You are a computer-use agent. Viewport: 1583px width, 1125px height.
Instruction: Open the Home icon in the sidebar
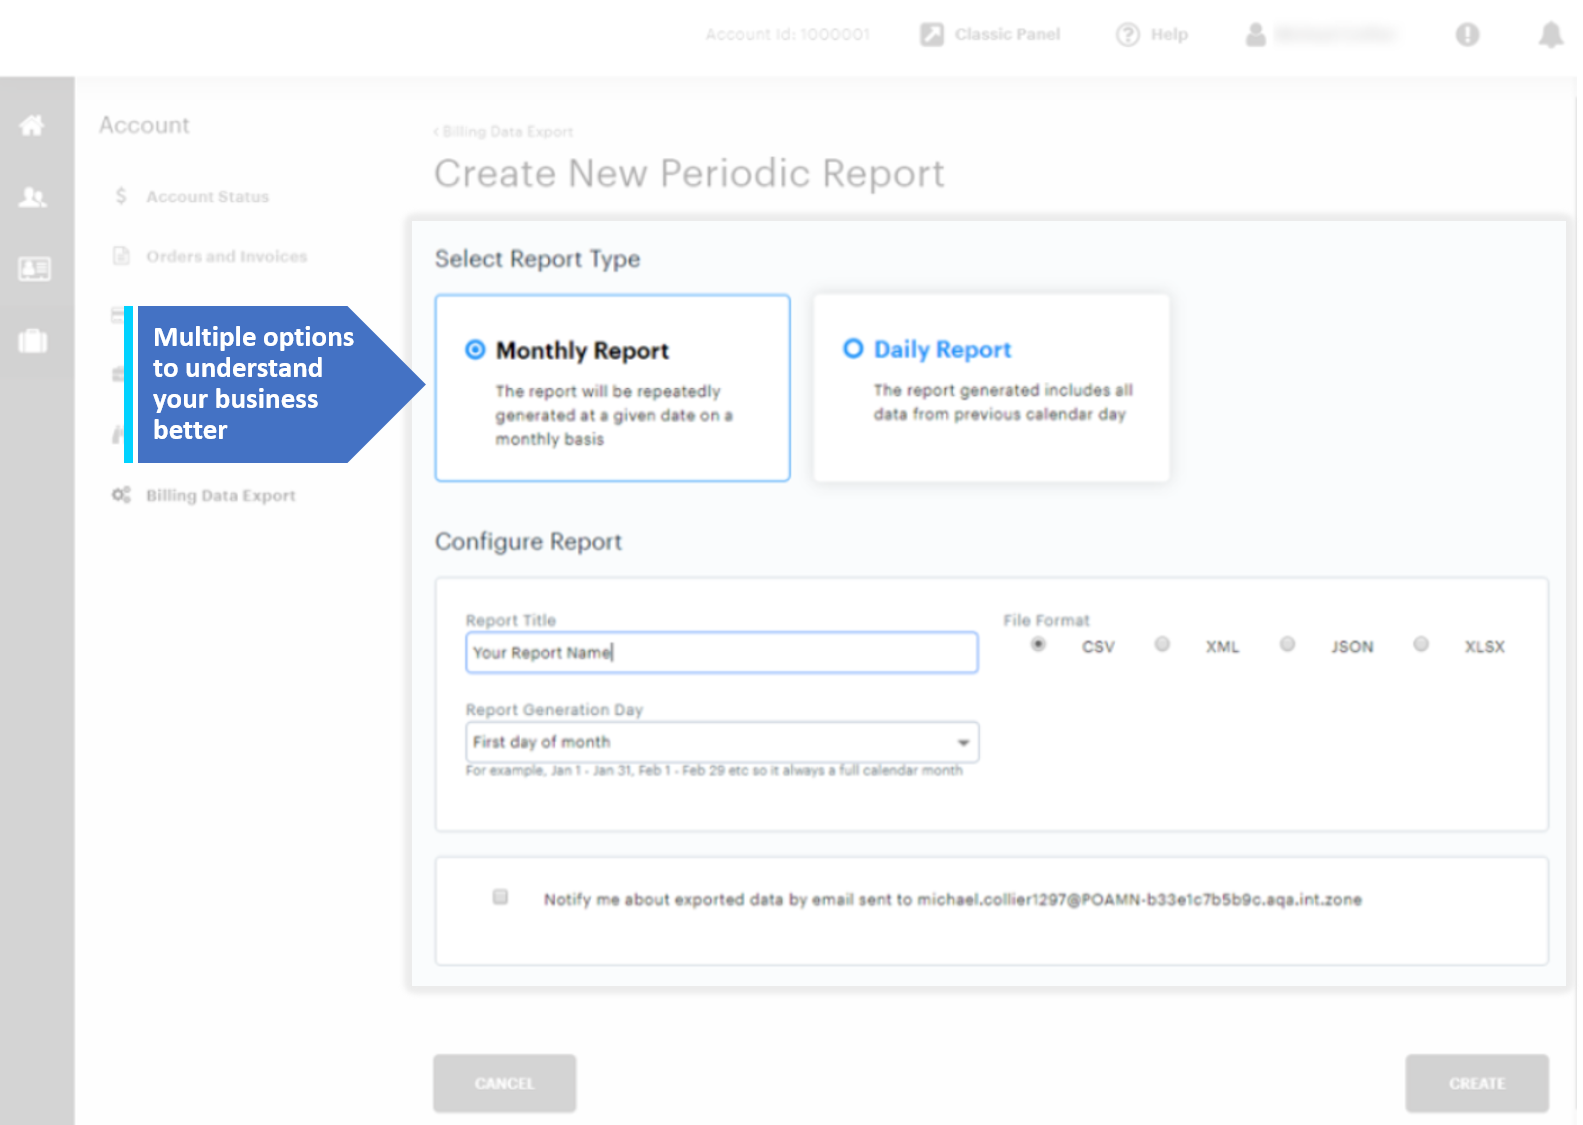click(x=32, y=125)
